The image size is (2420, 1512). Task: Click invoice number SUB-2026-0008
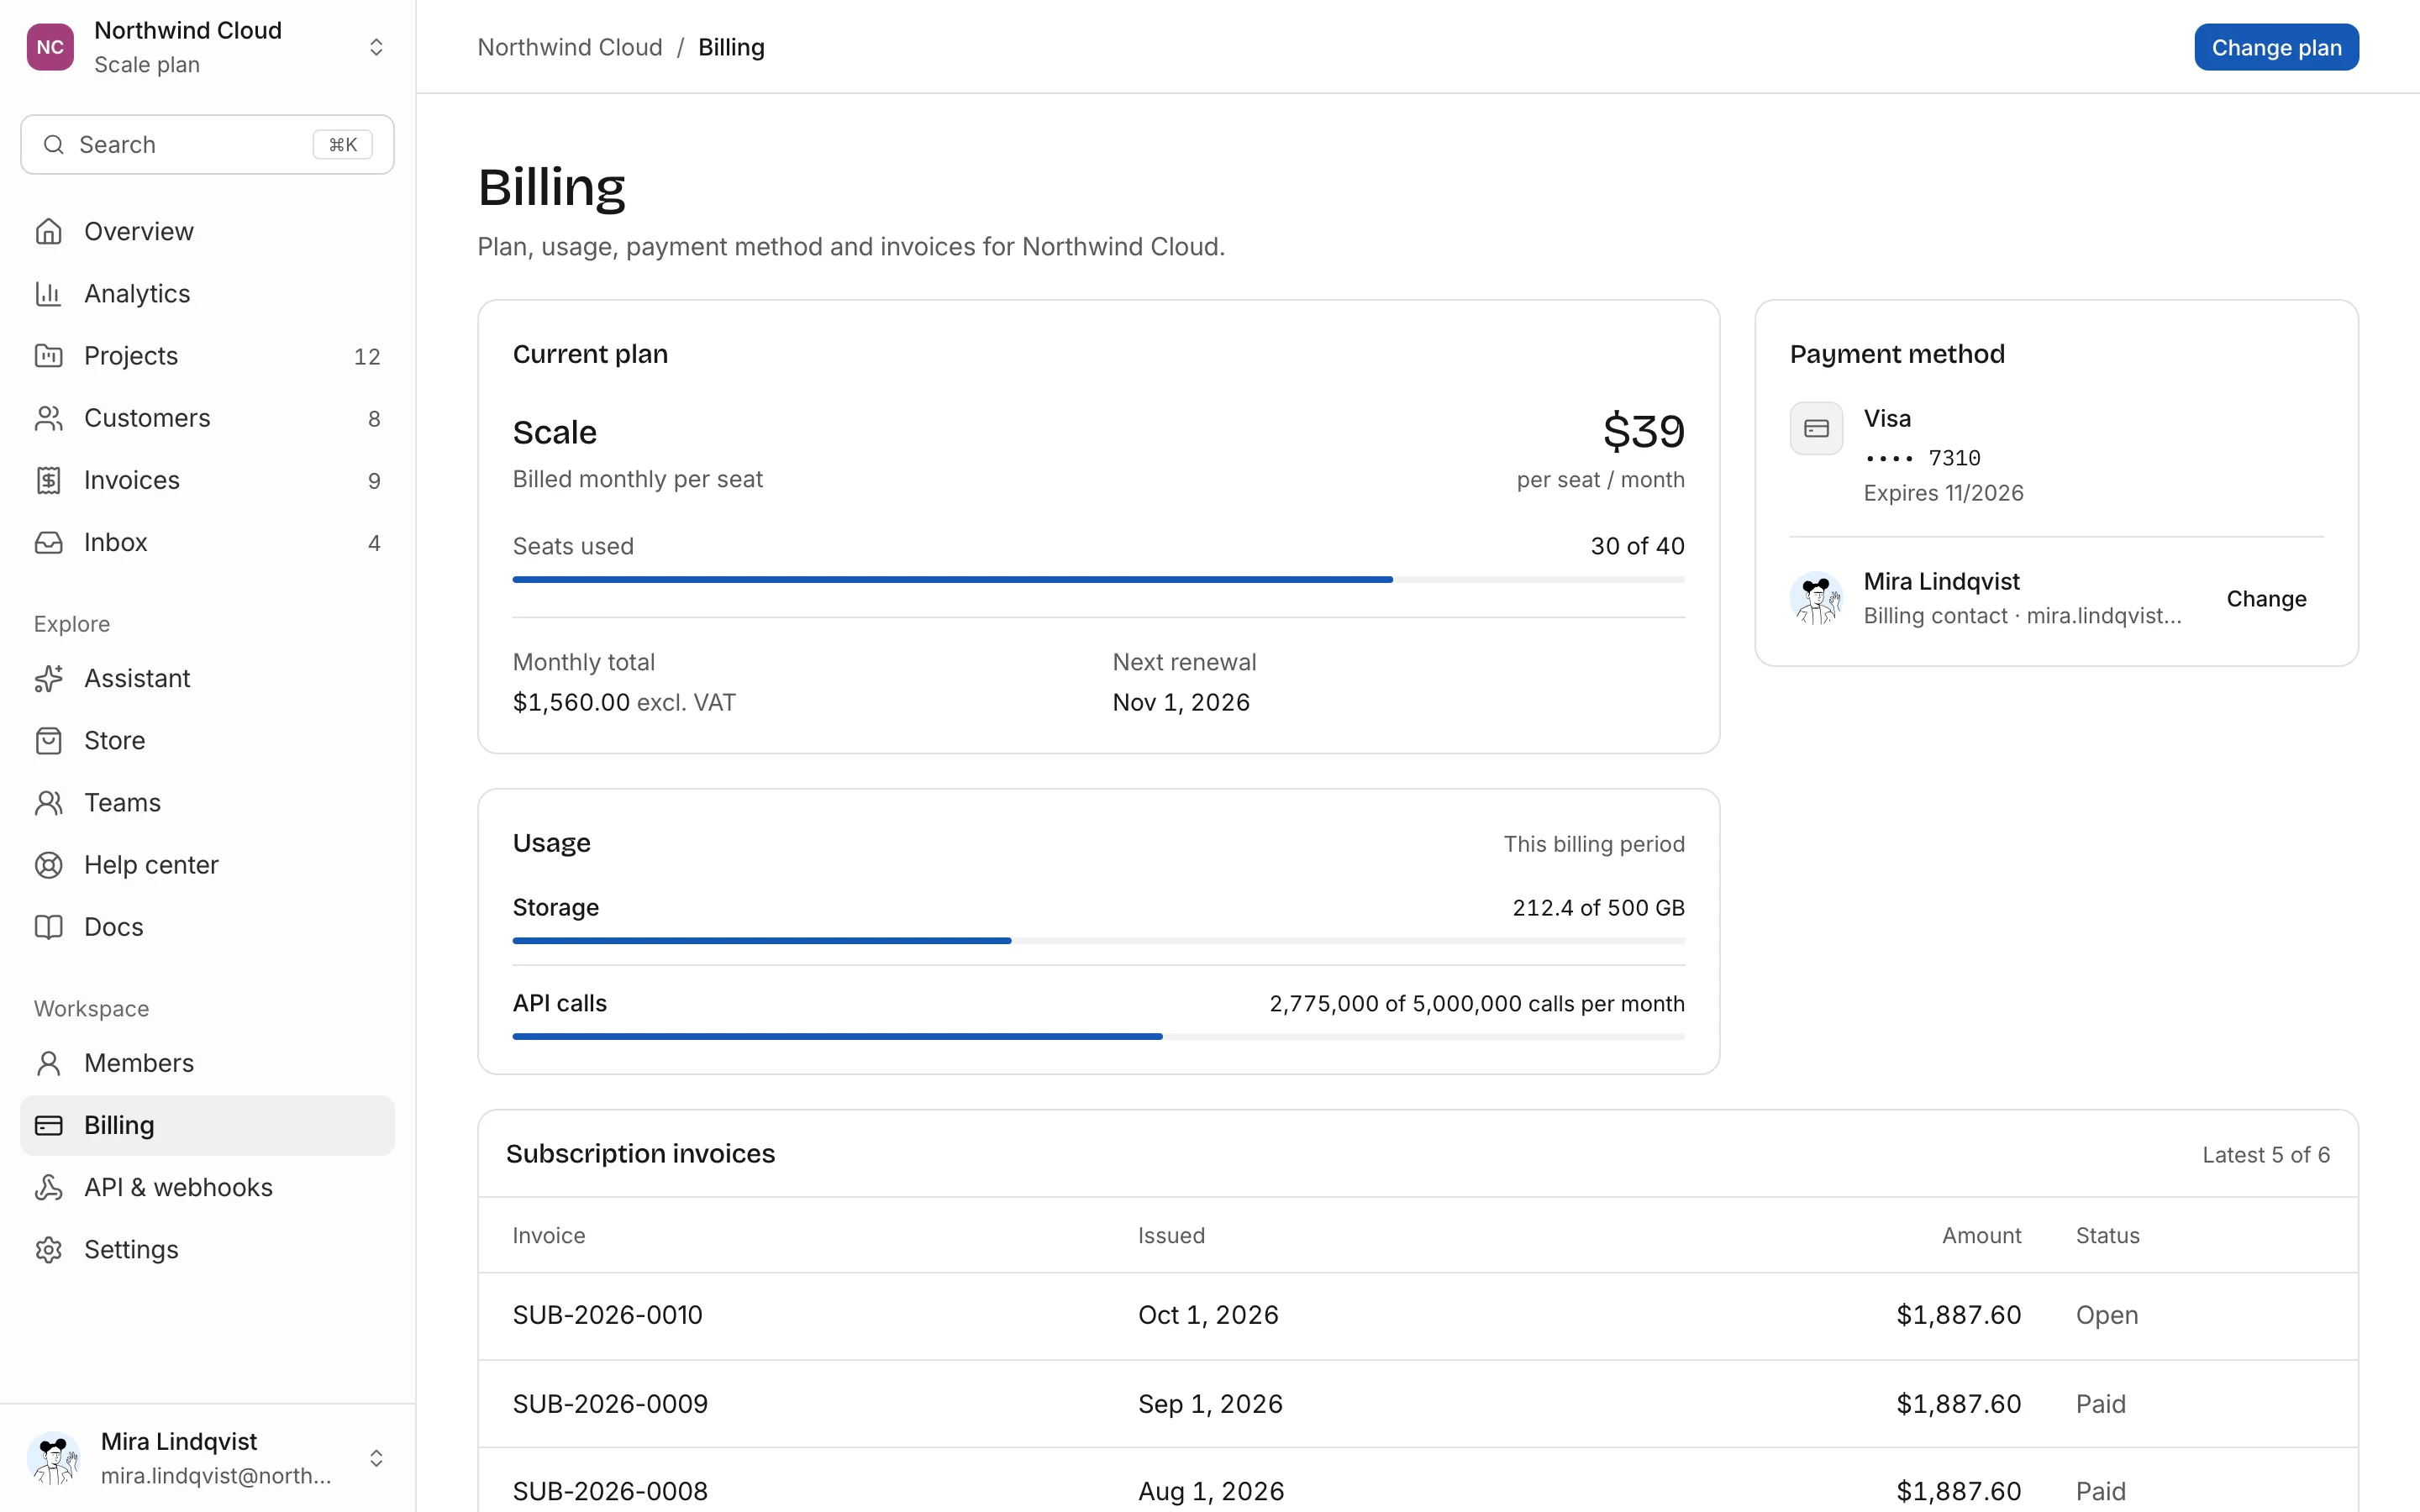(x=610, y=1491)
